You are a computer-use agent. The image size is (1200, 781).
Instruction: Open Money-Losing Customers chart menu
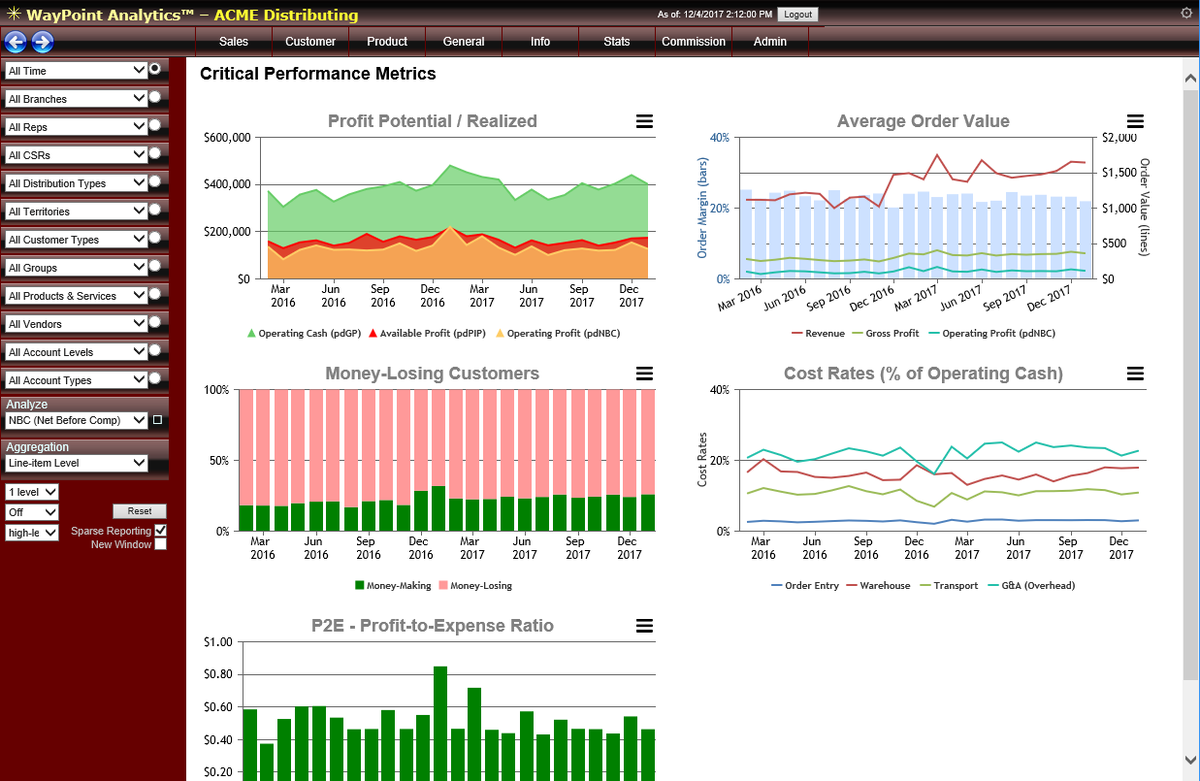tap(645, 373)
